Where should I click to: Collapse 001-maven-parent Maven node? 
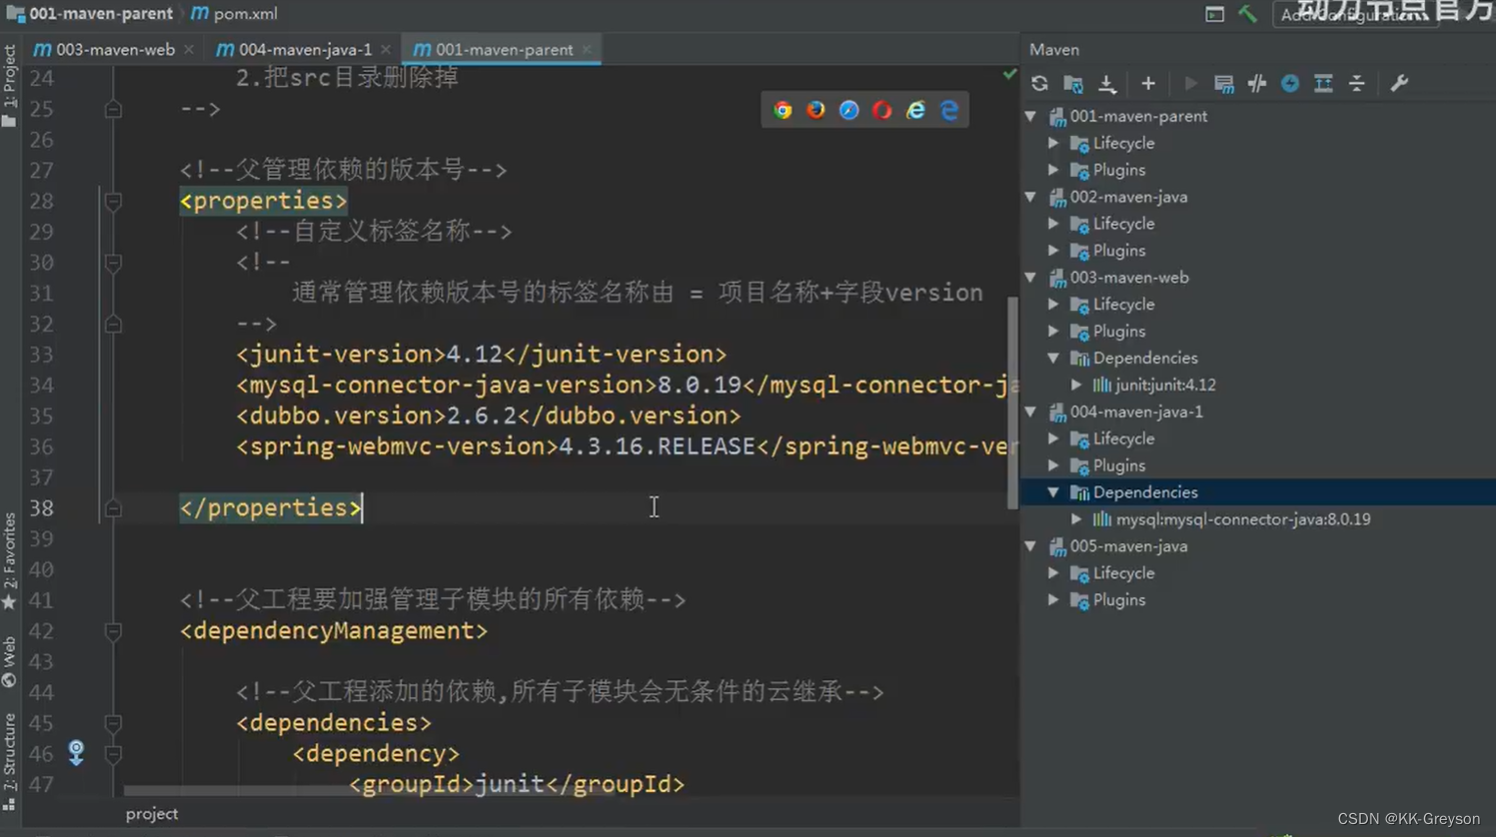coord(1031,116)
